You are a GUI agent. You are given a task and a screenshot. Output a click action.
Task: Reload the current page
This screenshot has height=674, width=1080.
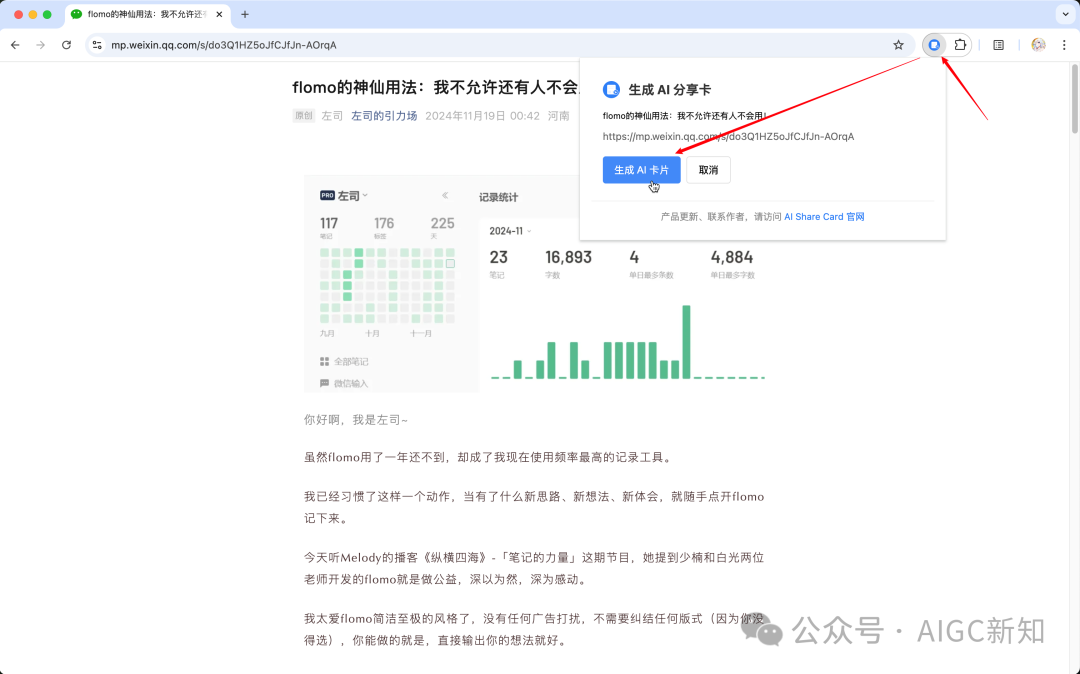(66, 45)
